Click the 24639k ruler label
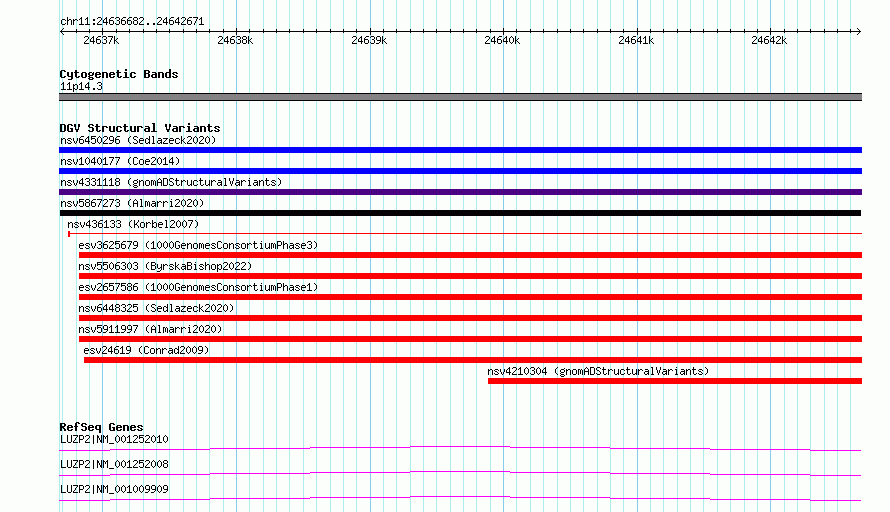Viewport: 890px width, 512px height. point(369,40)
